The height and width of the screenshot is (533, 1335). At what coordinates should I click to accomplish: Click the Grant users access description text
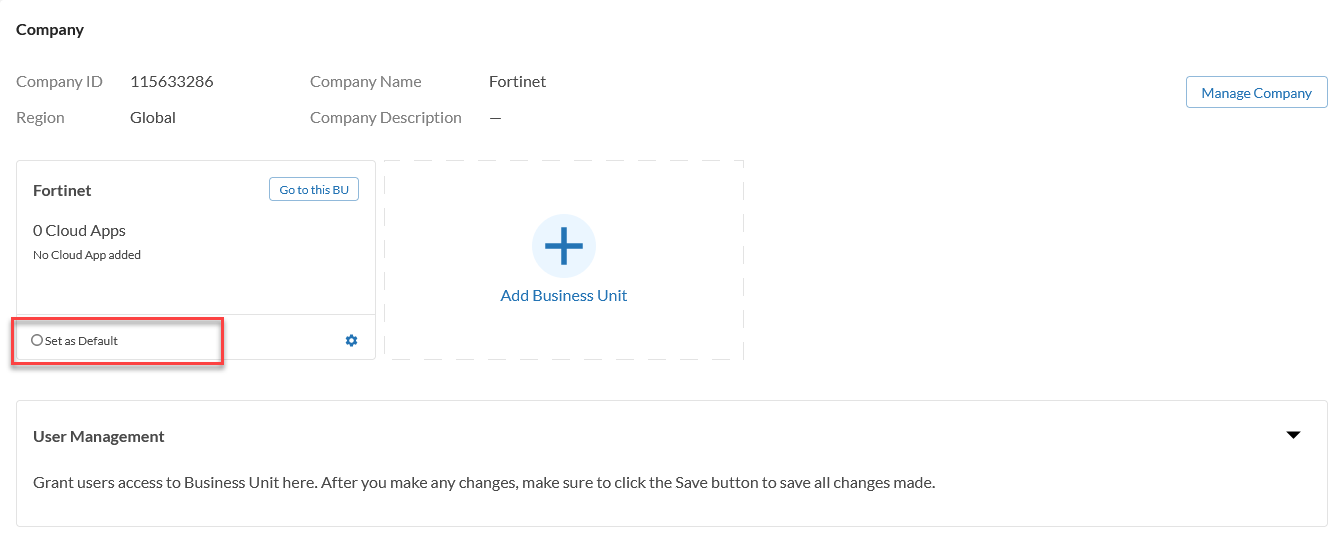[484, 482]
